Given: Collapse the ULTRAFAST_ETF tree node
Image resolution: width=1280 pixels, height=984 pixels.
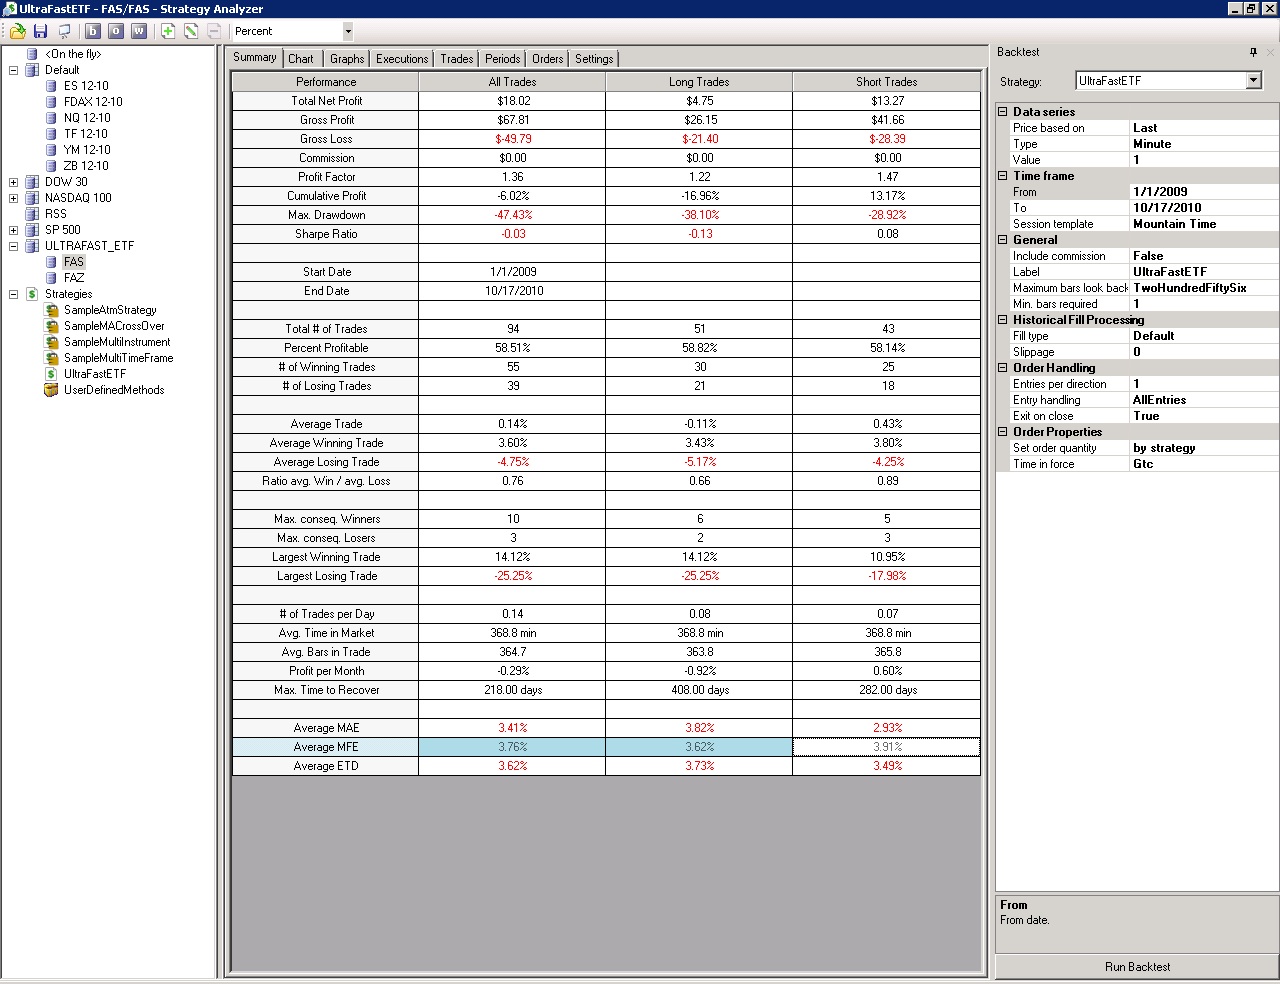Looking at the screenshot, I should coord(13,246).
